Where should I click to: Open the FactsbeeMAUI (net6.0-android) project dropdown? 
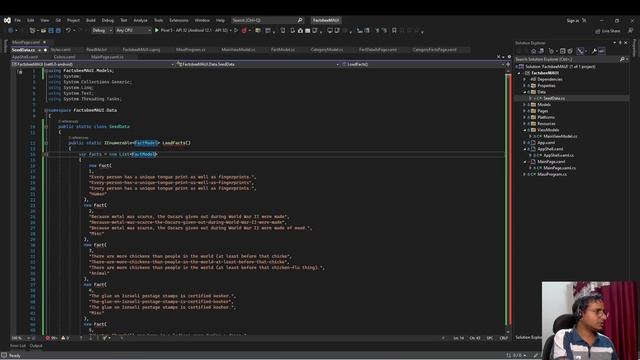pos(93,64)
